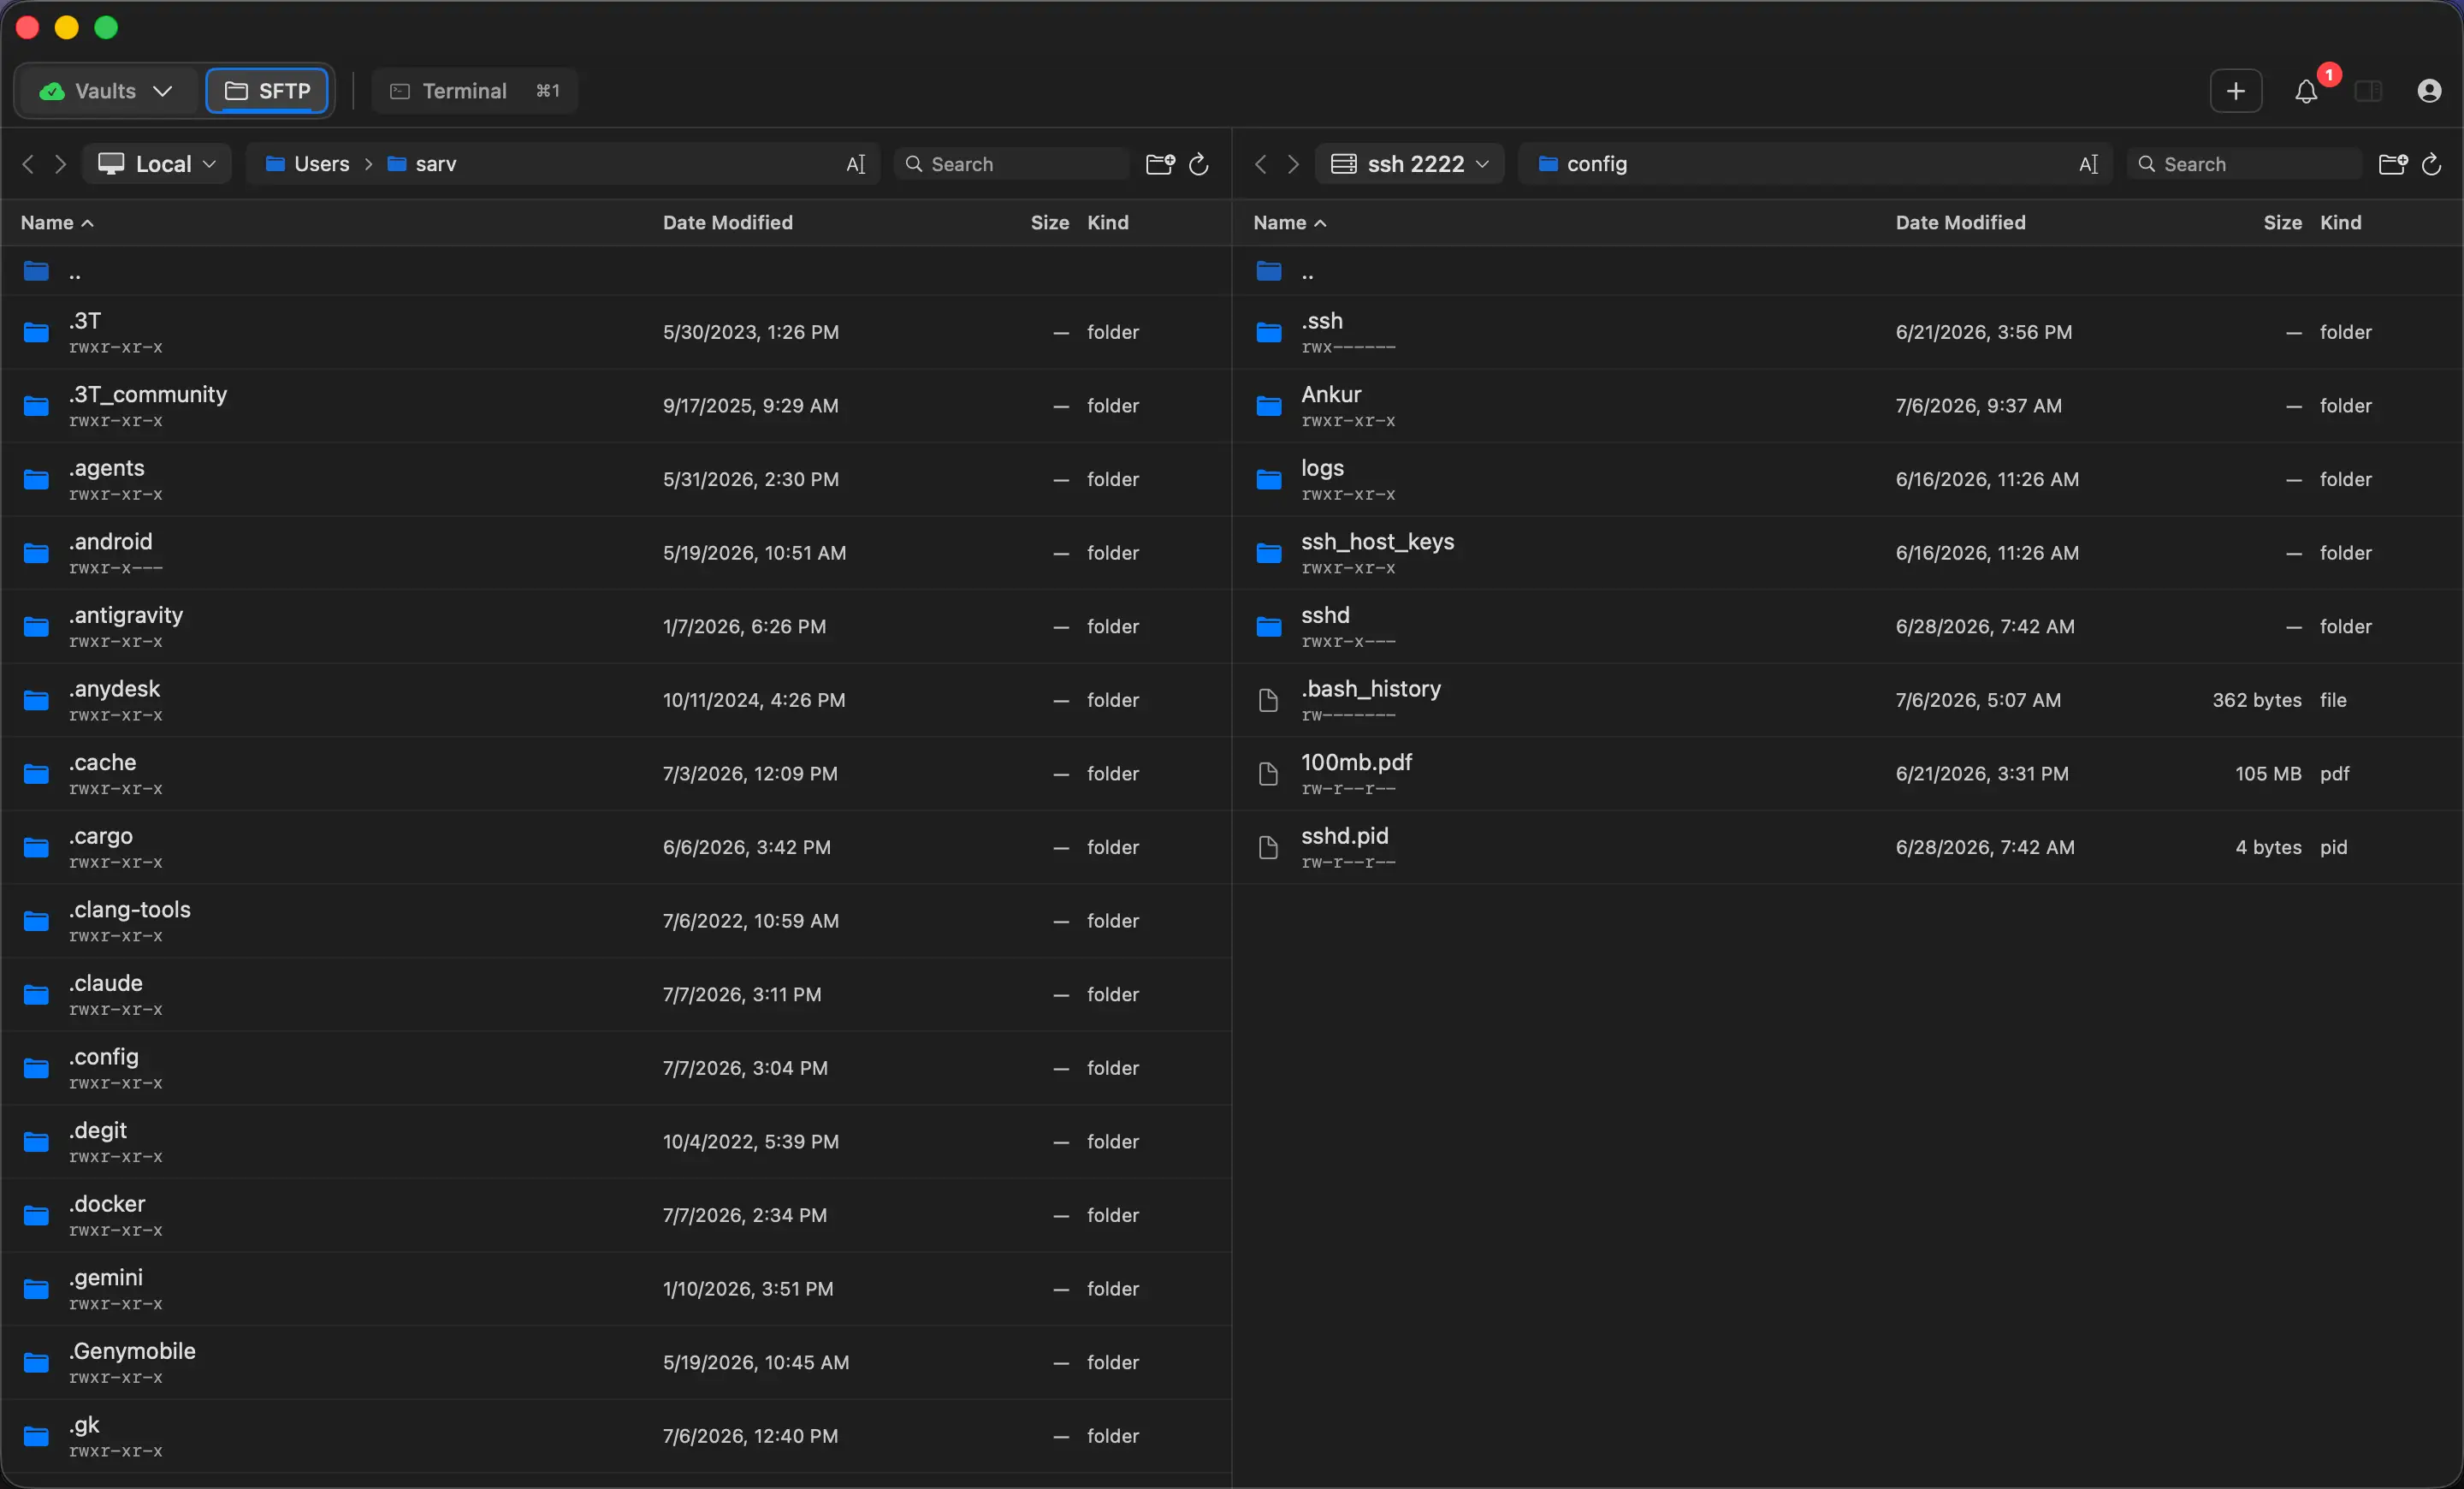Click Users in the local breadcrumb

308,164
